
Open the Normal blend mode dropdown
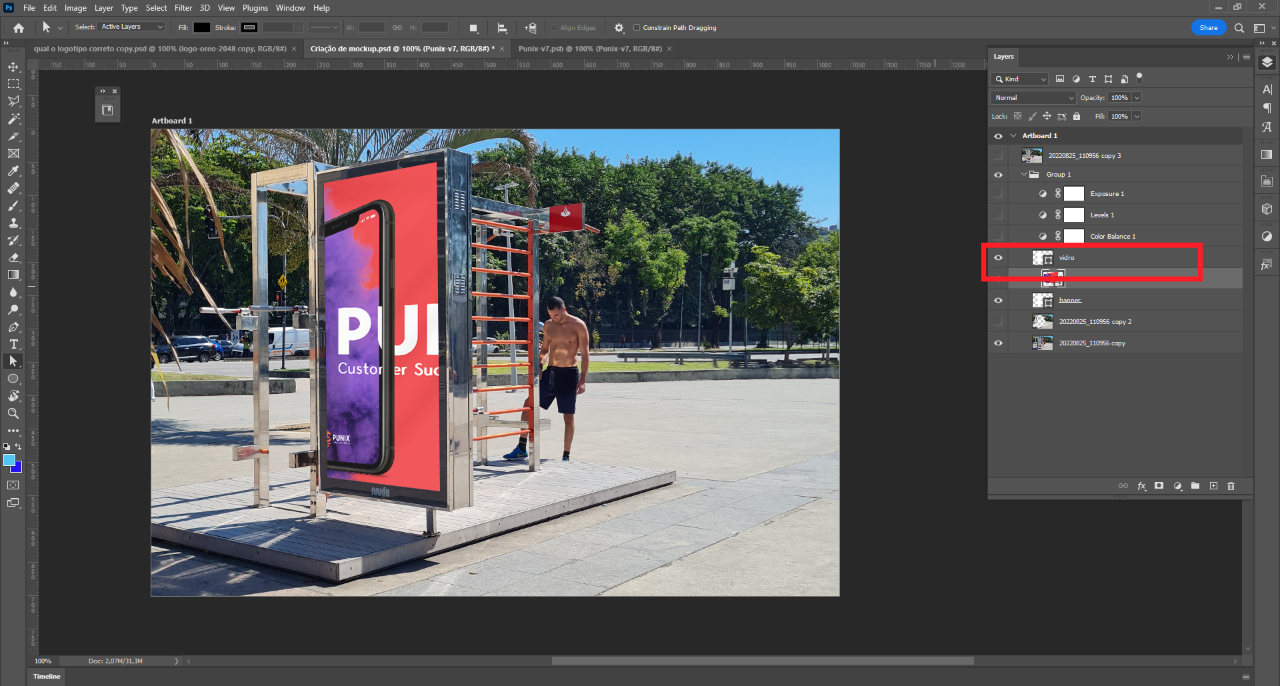[1034, 98]
